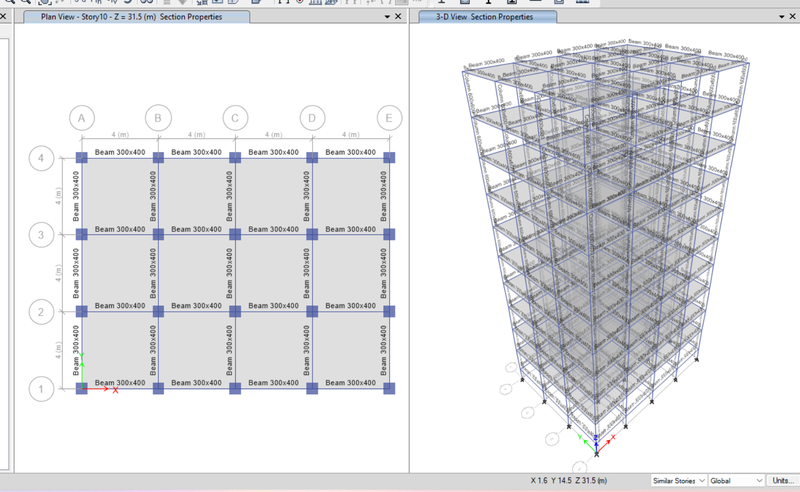Select the column at grid C-2

235,311
